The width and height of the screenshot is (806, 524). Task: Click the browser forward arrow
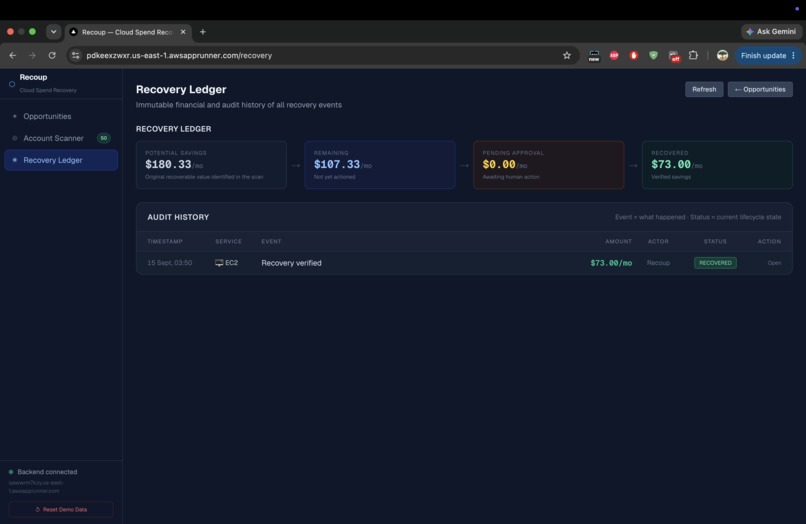click(x=32, y=56)
